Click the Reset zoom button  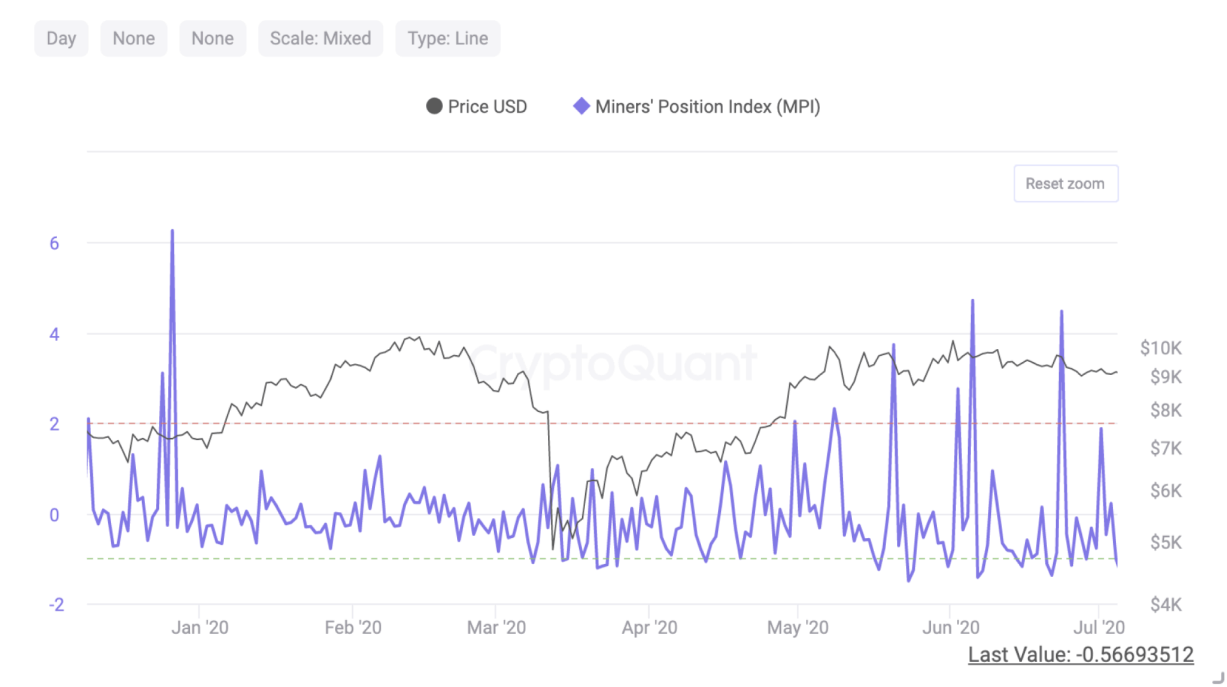[1065, 183]
